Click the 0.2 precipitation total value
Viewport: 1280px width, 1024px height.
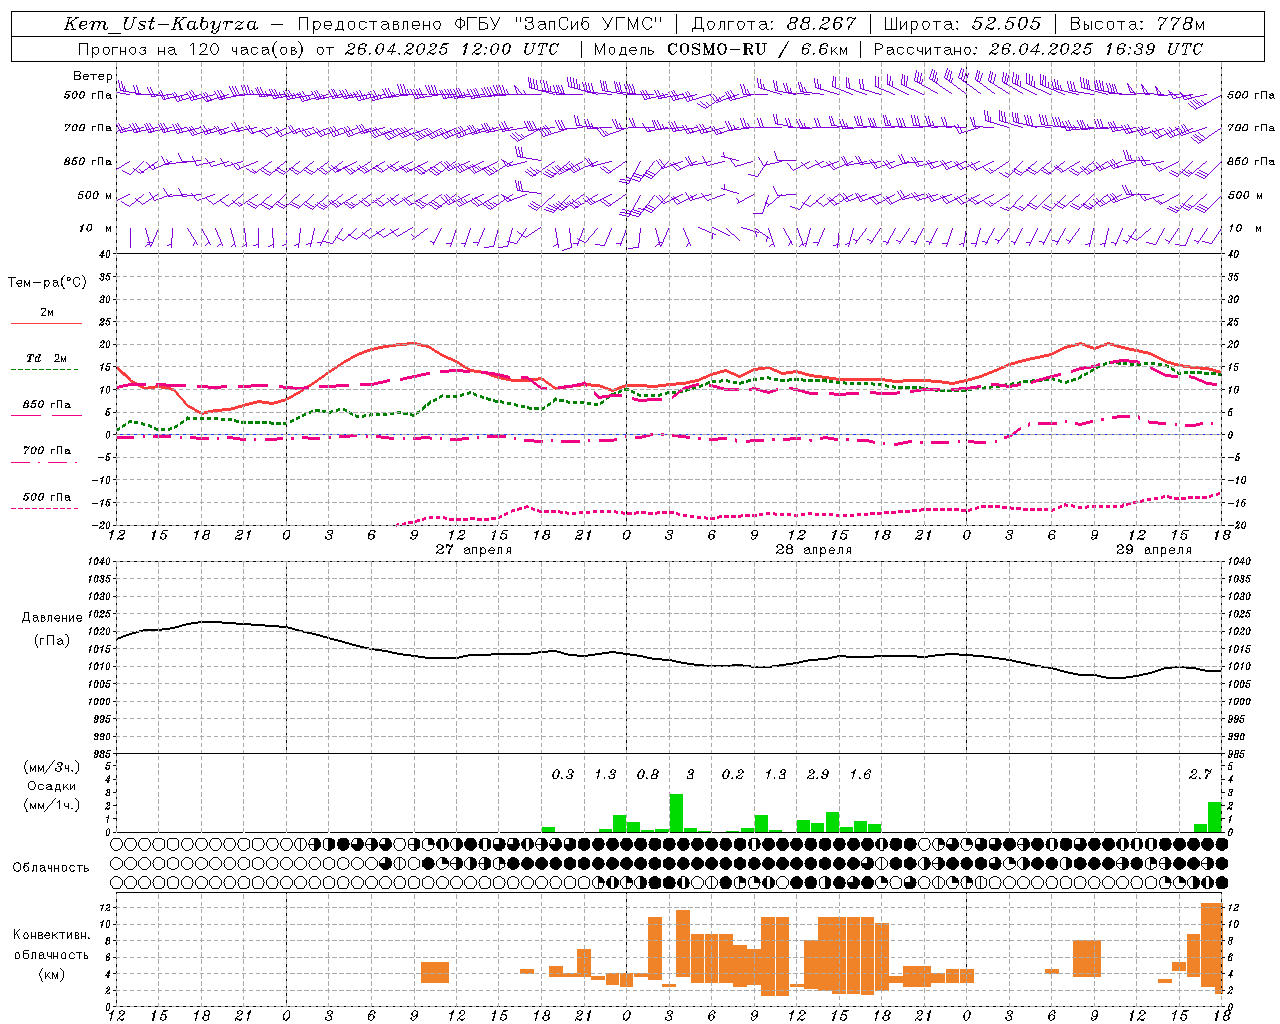point(733,774)
